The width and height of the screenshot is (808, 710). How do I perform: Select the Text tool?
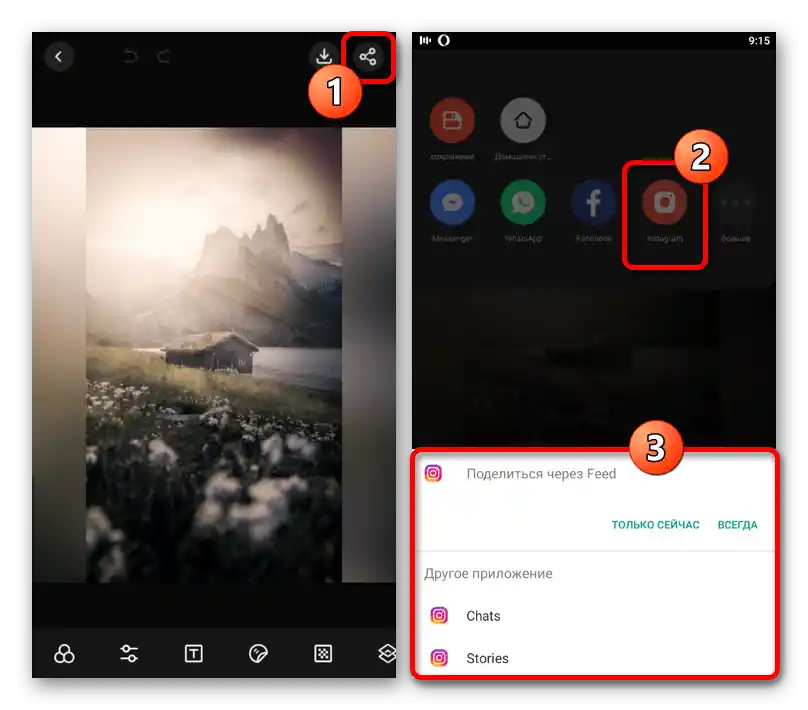(x=194, y=654)
